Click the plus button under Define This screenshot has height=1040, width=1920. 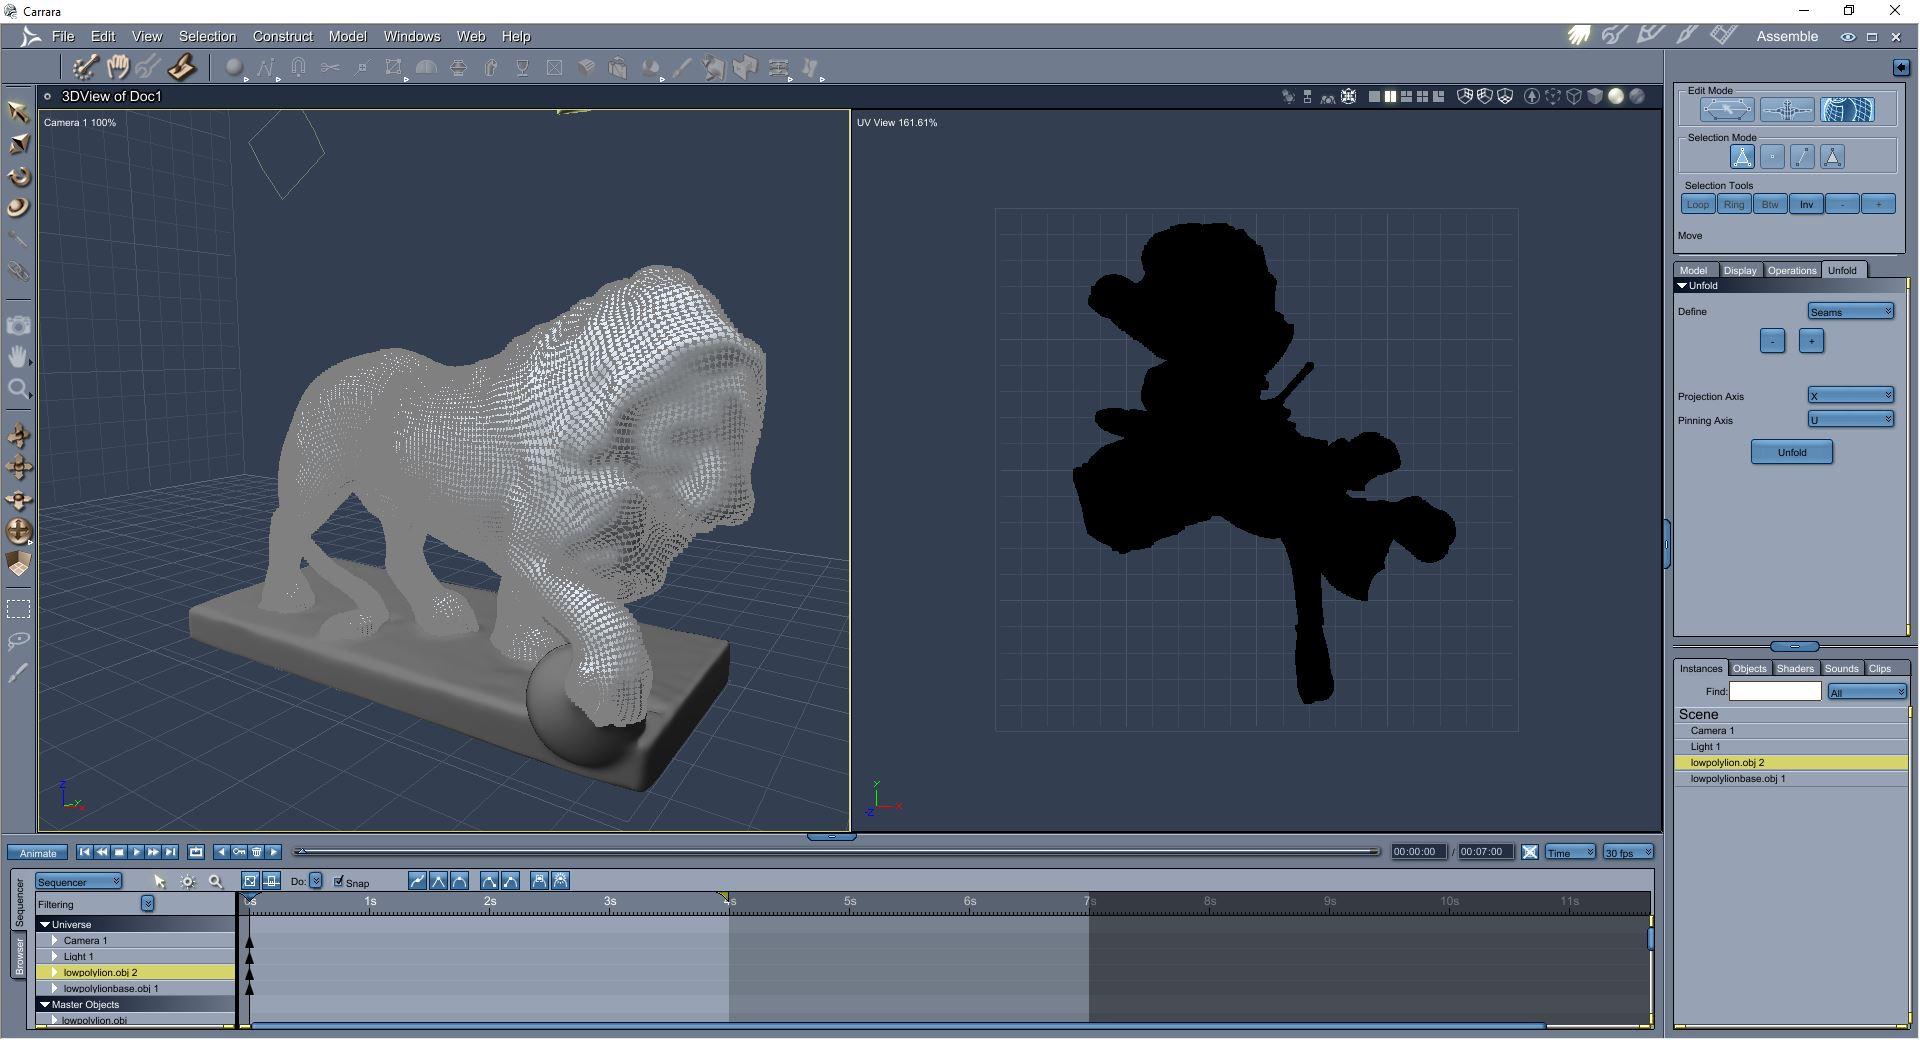1810,341
